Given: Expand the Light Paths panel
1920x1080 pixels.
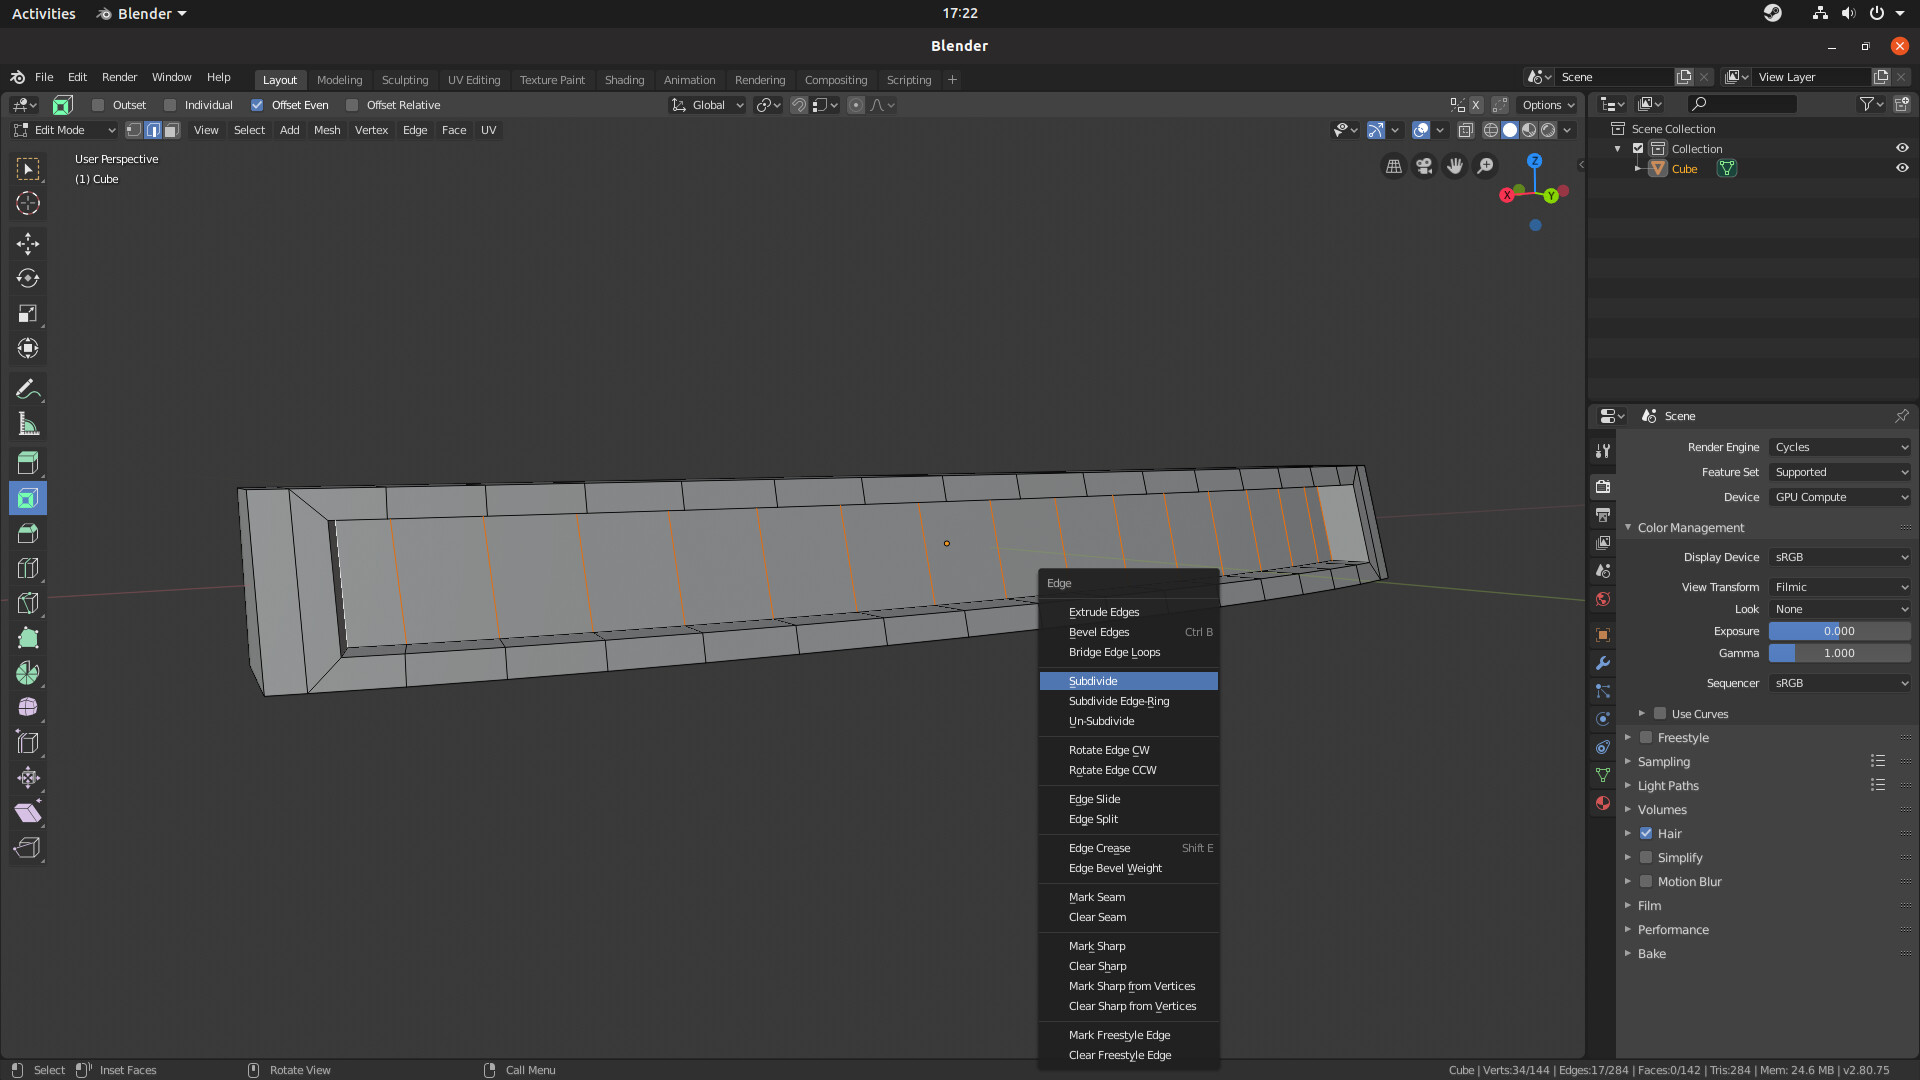Looking at the screenshot, I should 1668,785.
